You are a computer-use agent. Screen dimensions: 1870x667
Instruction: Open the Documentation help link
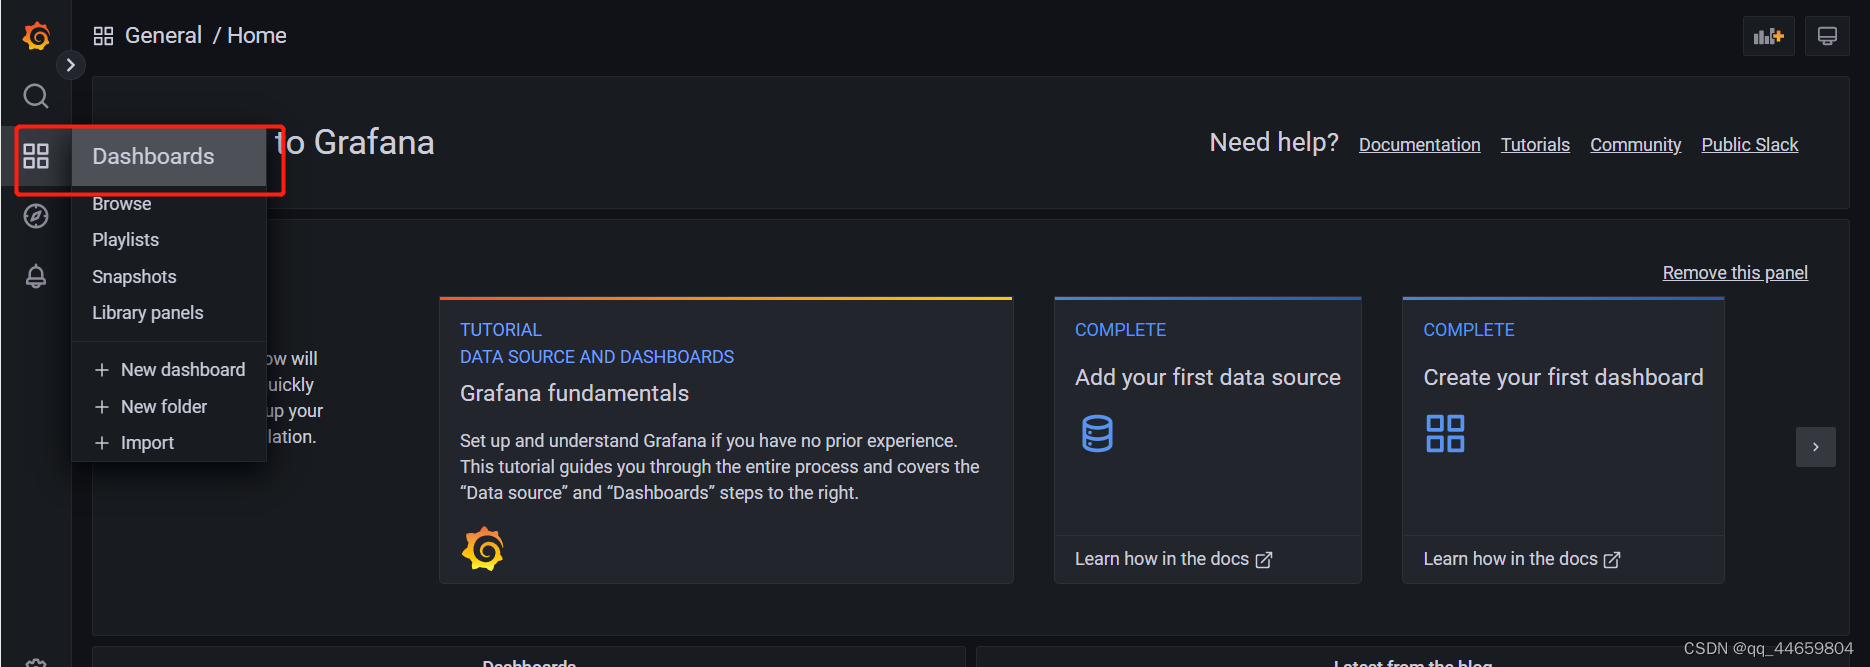(1419, 145)
